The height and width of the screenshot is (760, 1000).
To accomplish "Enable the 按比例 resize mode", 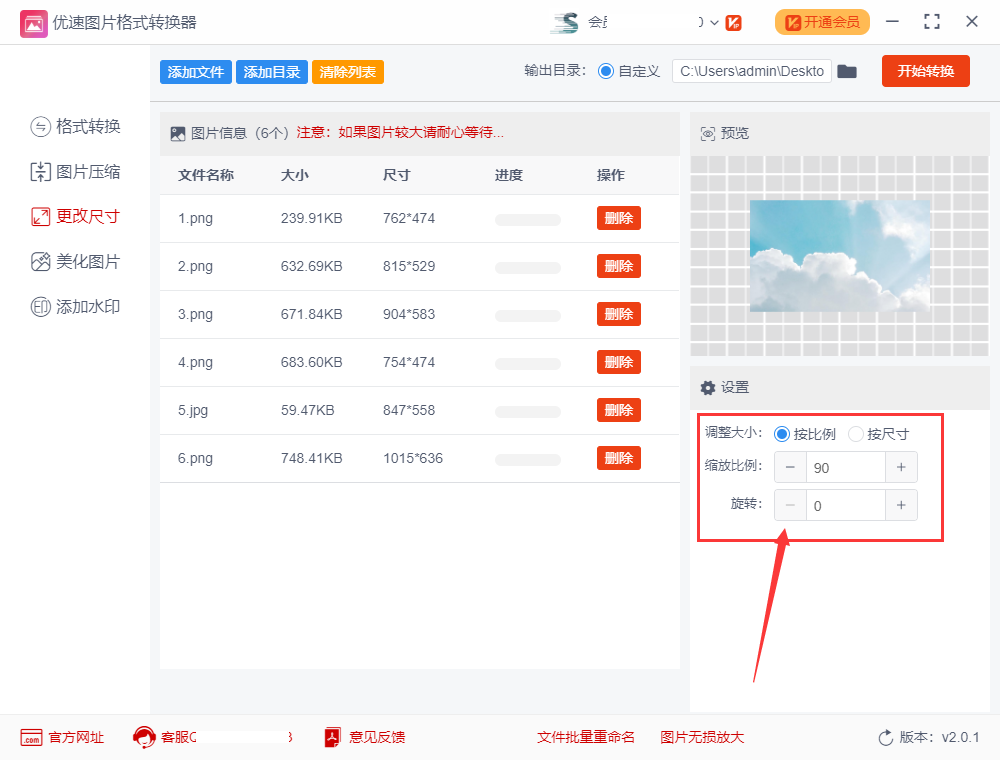I will tap(781, 434).
